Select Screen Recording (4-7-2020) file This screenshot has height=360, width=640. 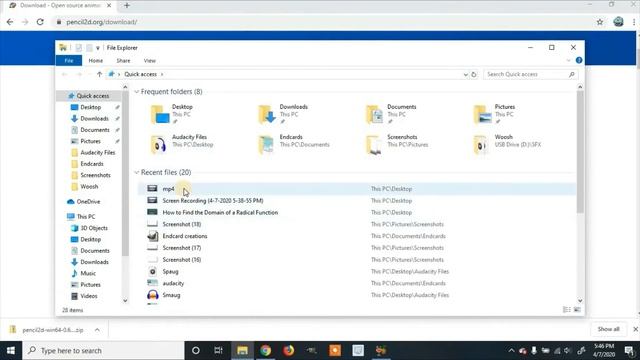coord(357,201)
